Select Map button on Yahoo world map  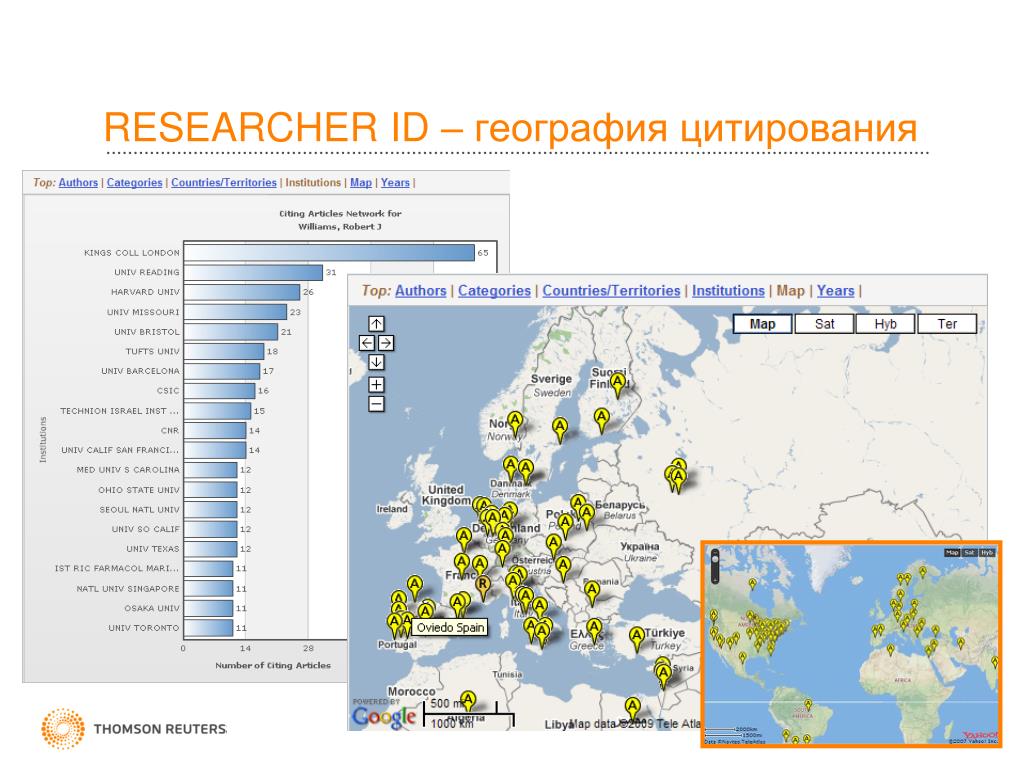(952, 552)
